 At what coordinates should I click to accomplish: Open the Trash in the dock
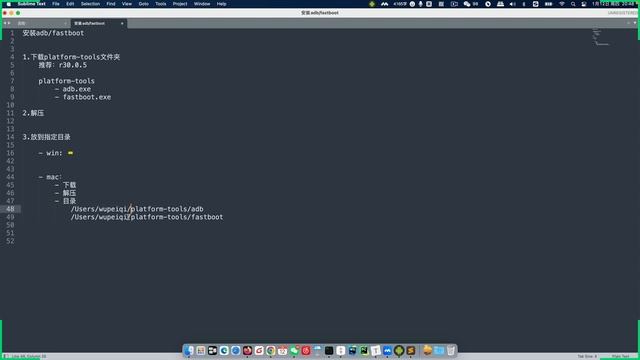tap(451, 350)
